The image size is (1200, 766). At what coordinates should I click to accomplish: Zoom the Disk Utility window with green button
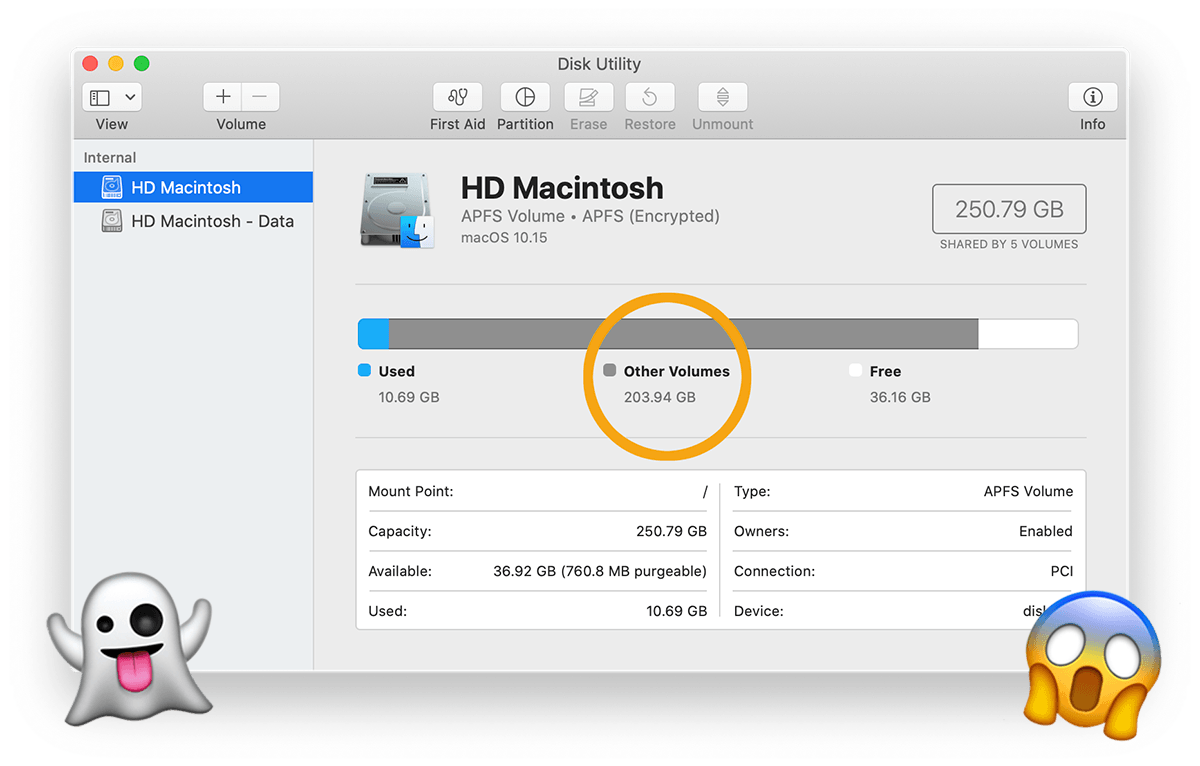tap(141, 64)
